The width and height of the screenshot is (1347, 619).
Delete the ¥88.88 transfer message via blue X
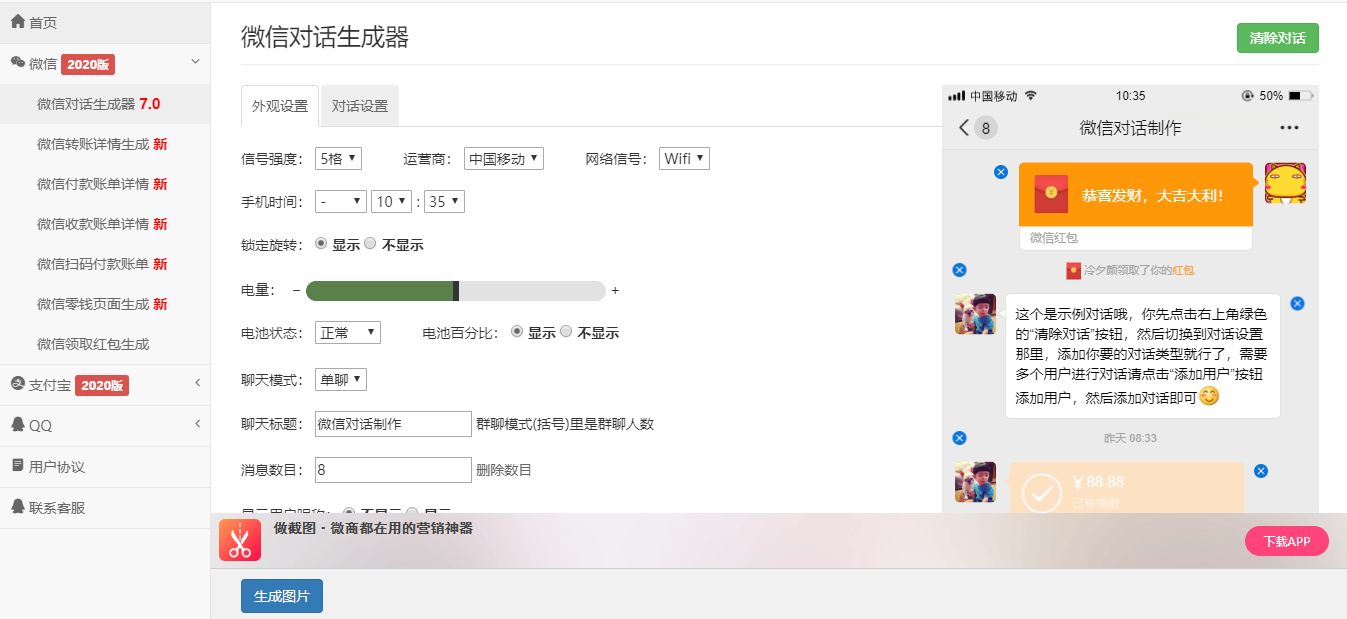click(x=1261, y=471)
